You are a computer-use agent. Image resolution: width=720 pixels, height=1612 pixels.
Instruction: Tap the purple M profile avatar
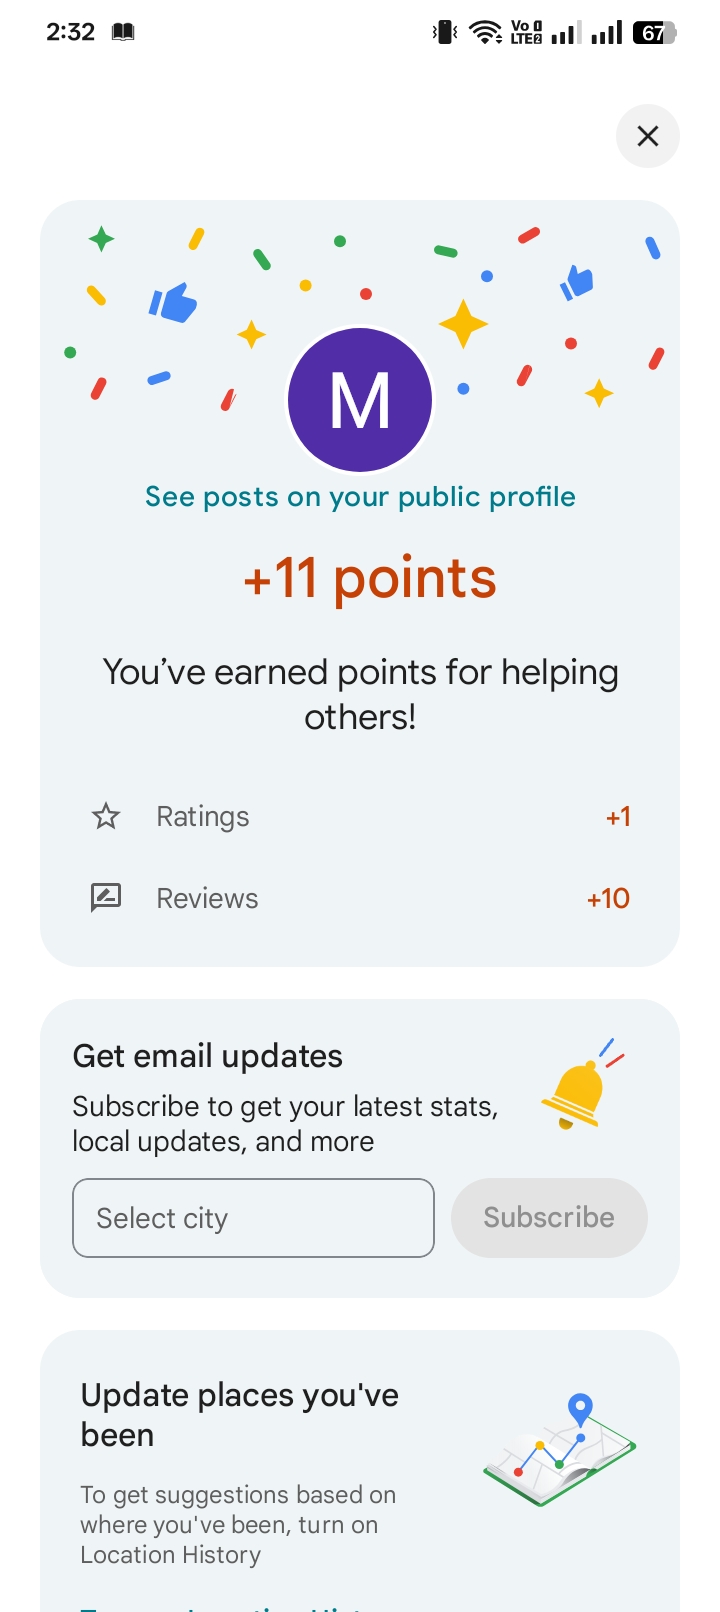click(360, 400)
